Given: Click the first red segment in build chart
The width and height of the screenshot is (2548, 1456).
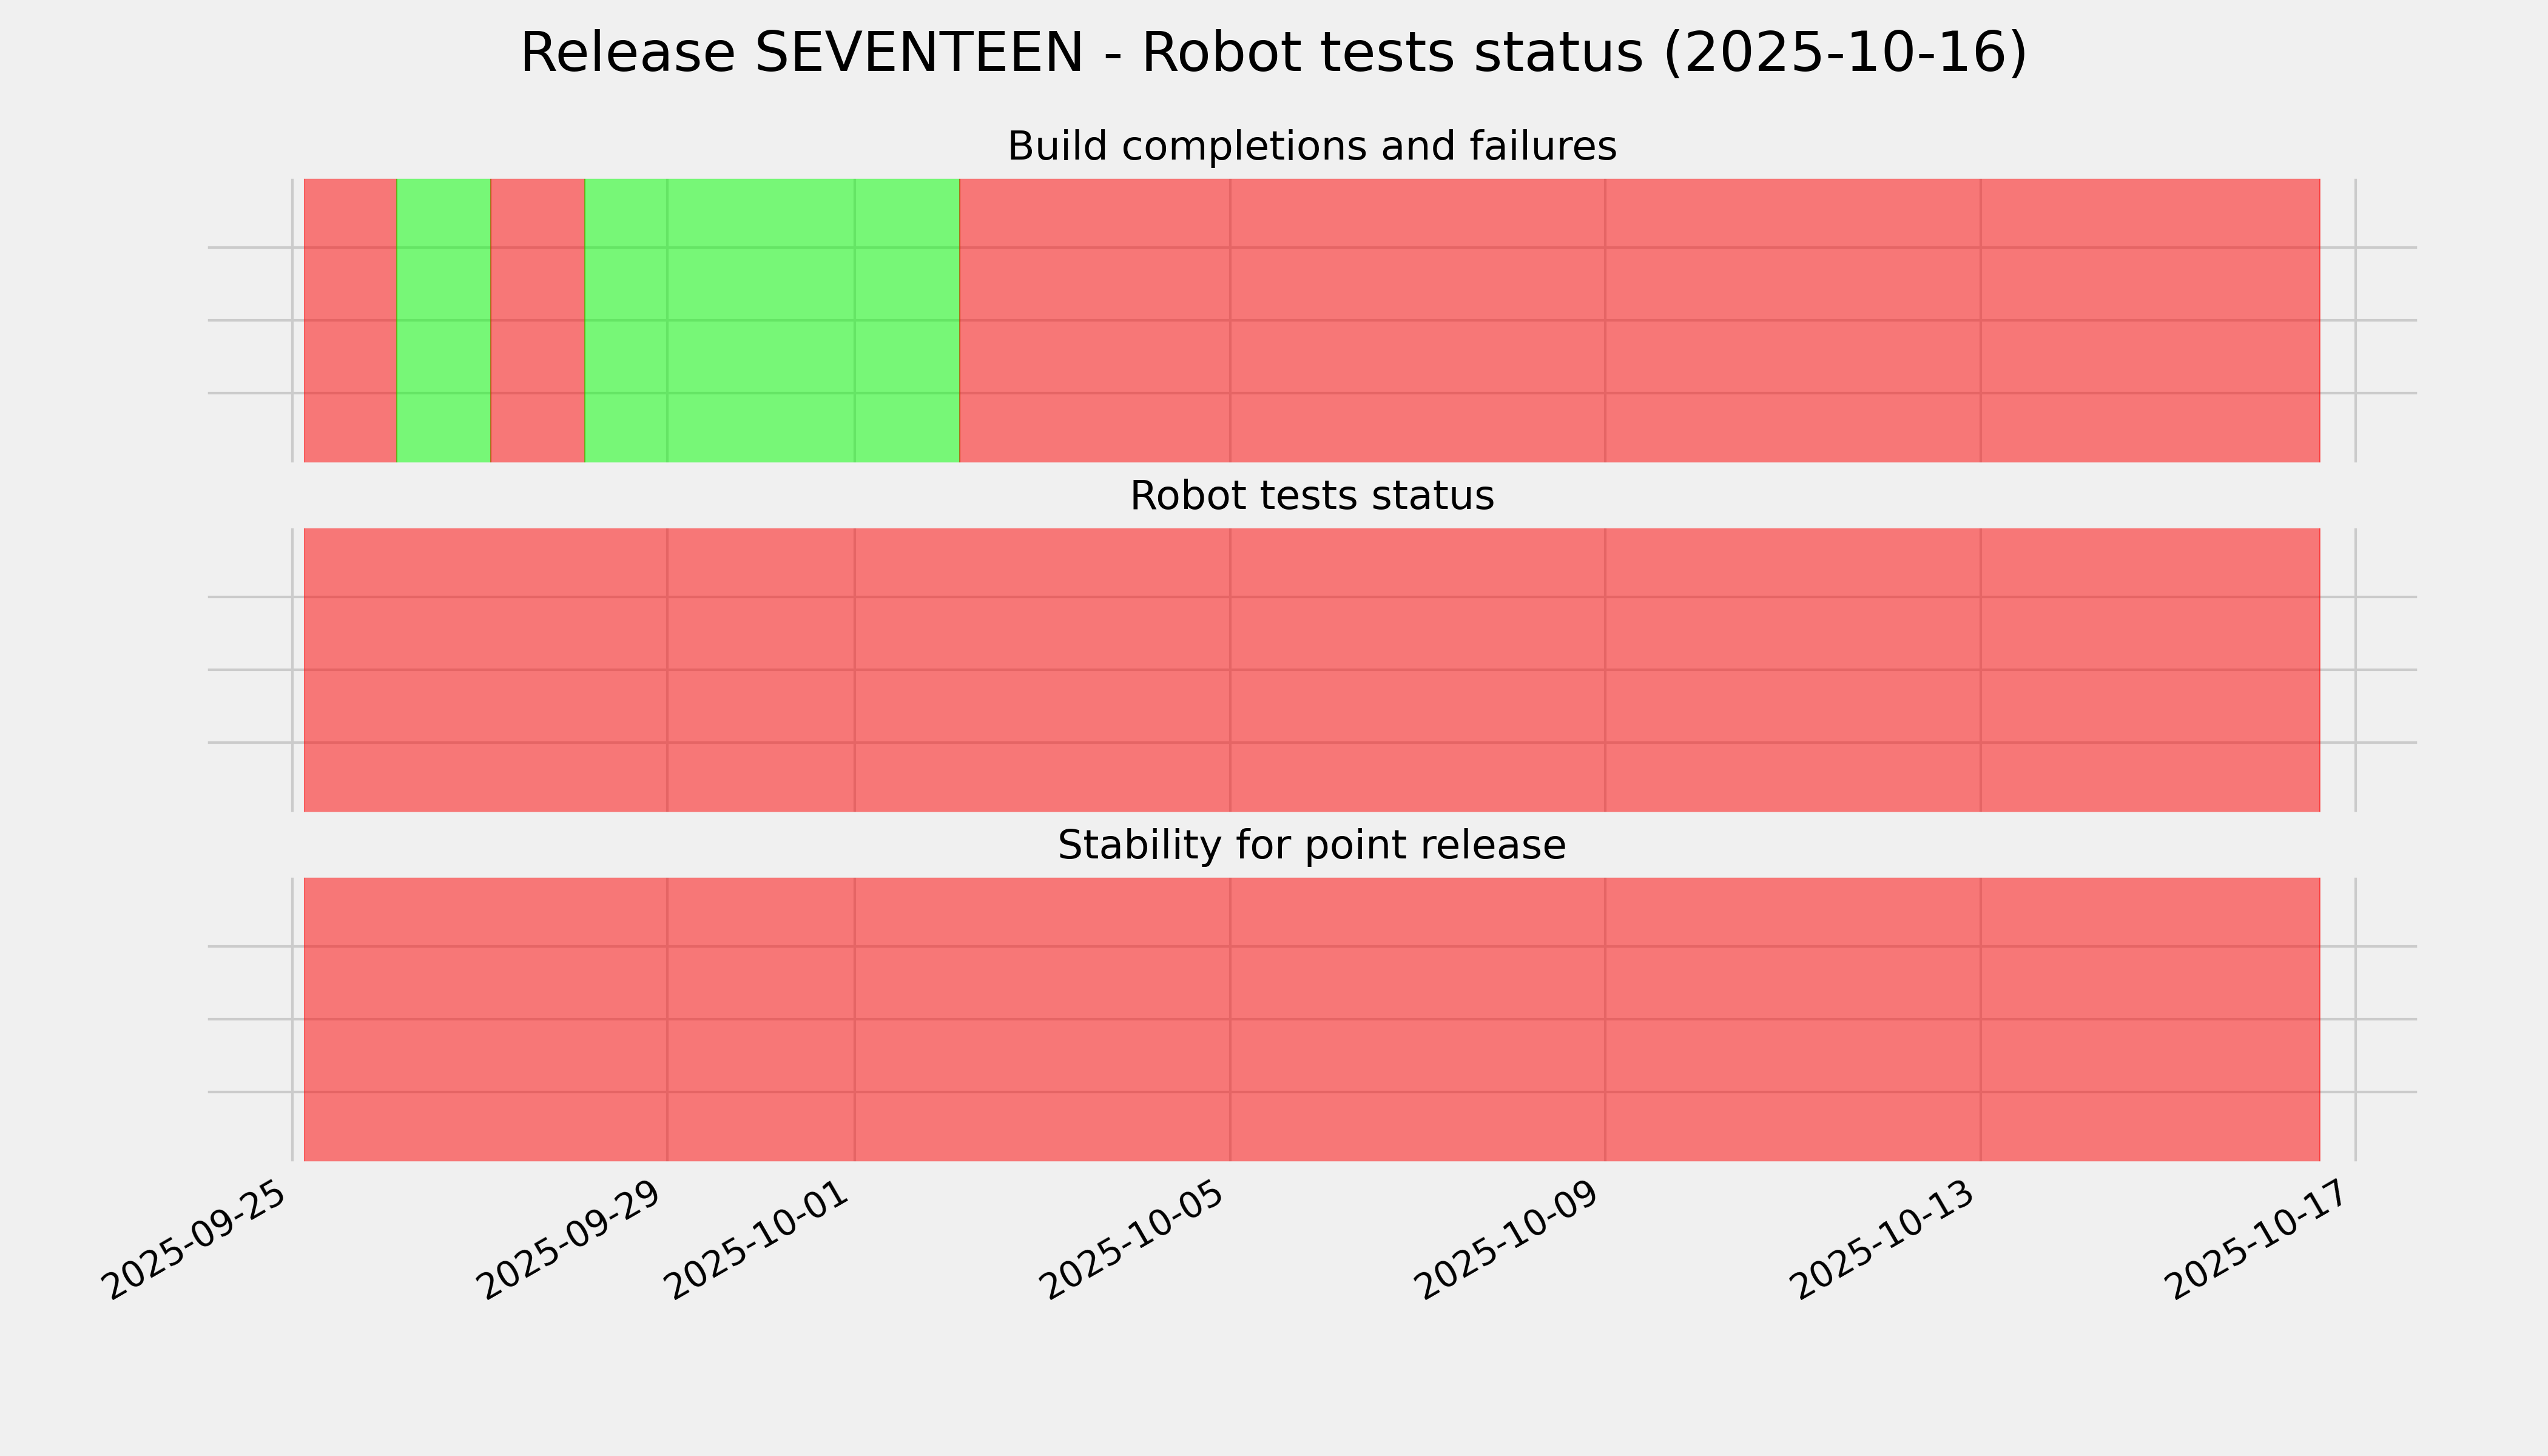Looking at the screenshot, I should click(x=350, y=320).
